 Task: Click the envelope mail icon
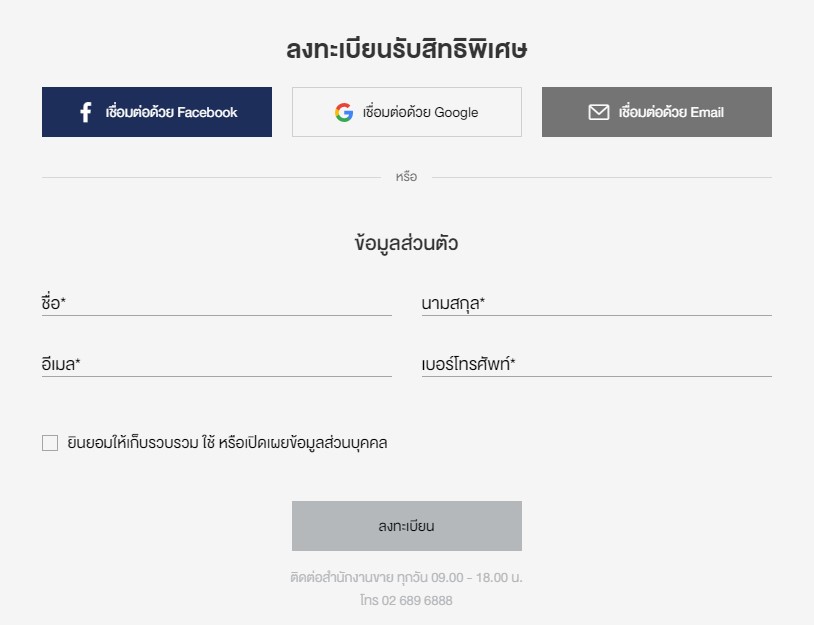pyautogui.click(x=599, y=112)
